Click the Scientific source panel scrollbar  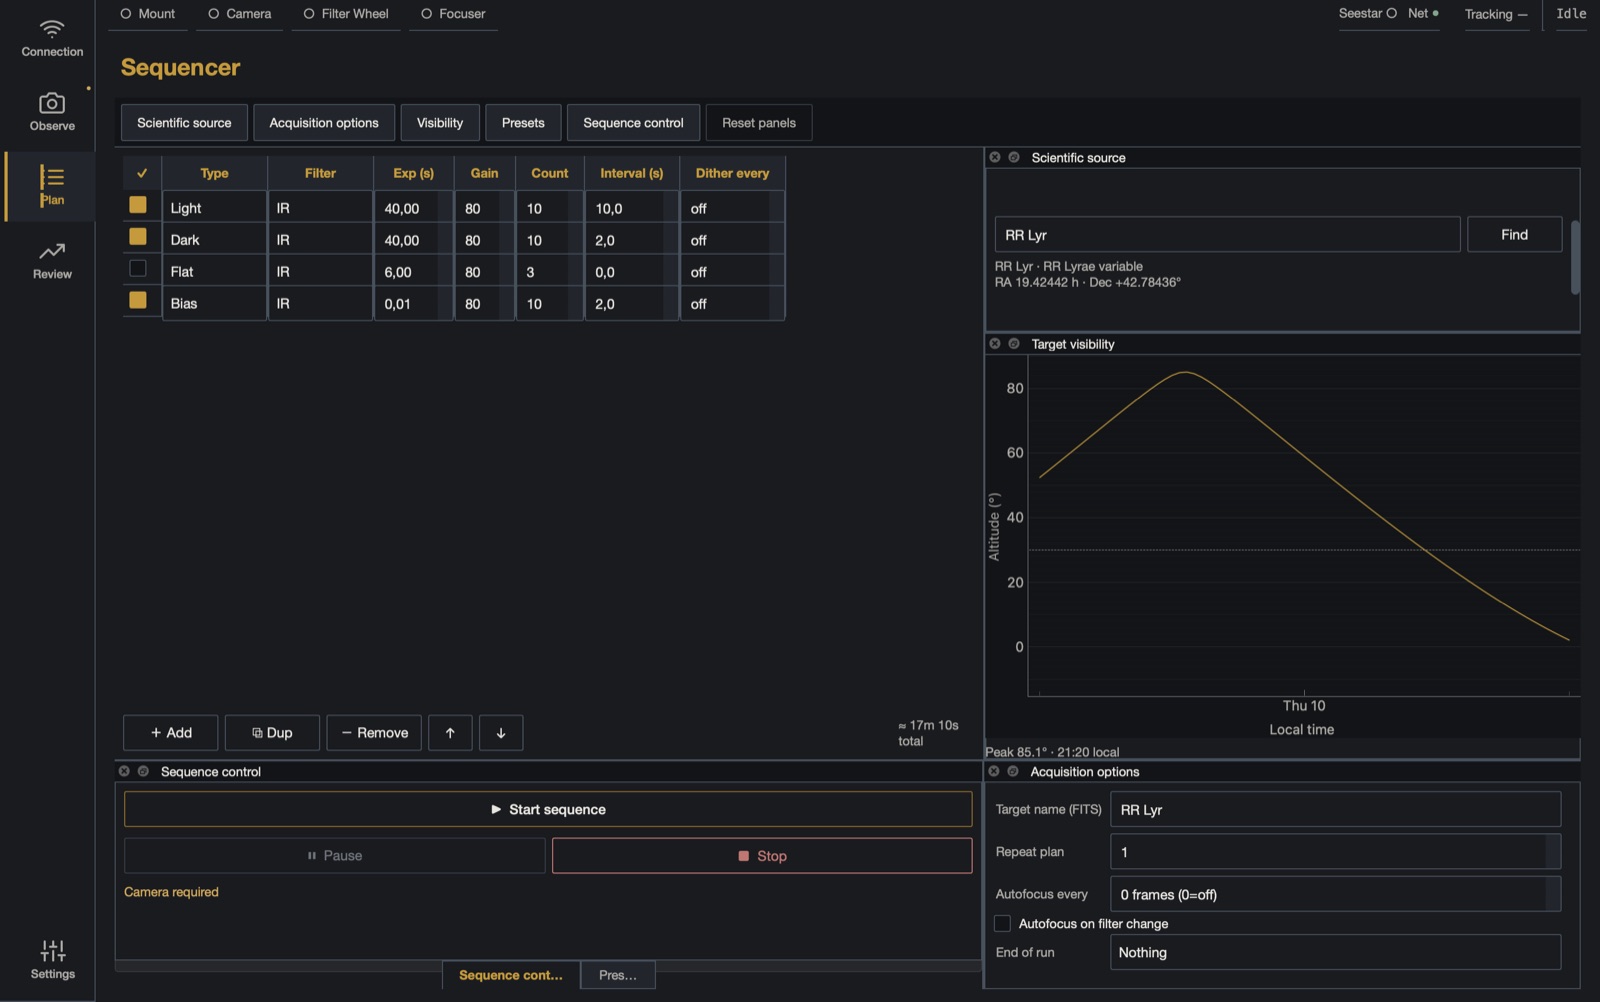point(1575,257)
